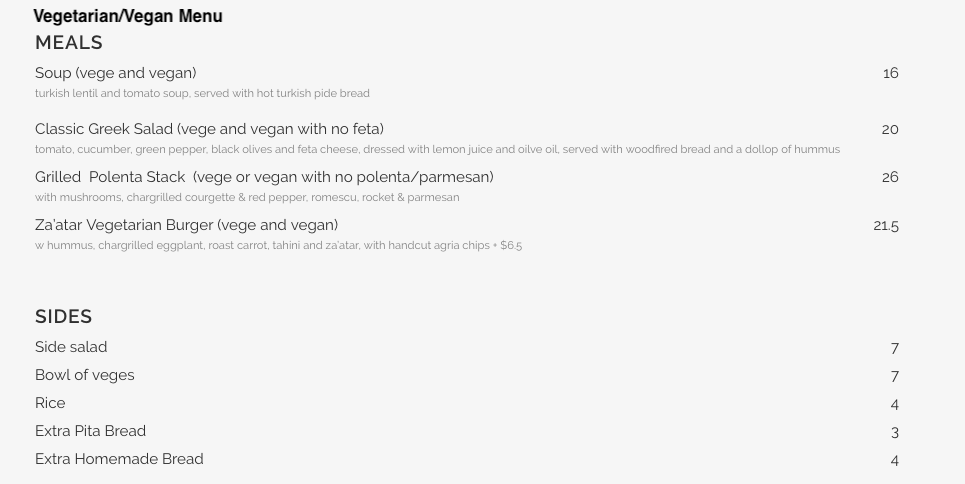
Task: Click the Polenta Stack mushrooms description line
Action: tap(247, 198)
